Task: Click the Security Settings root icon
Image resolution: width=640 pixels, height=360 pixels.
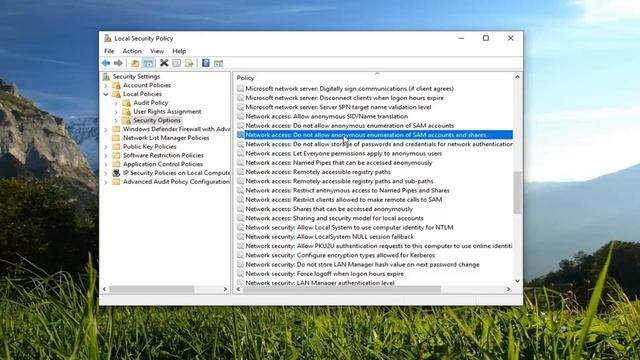Action: [107, 76]
